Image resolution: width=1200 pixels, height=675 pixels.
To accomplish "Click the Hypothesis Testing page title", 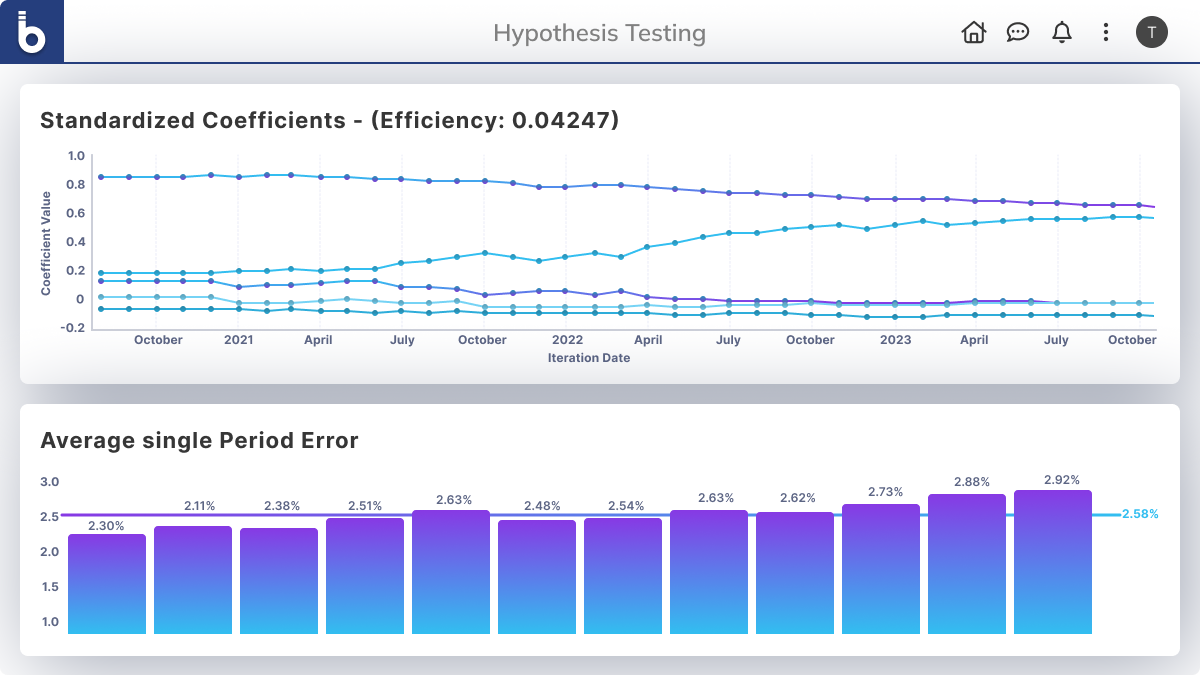I will [599, 33].
